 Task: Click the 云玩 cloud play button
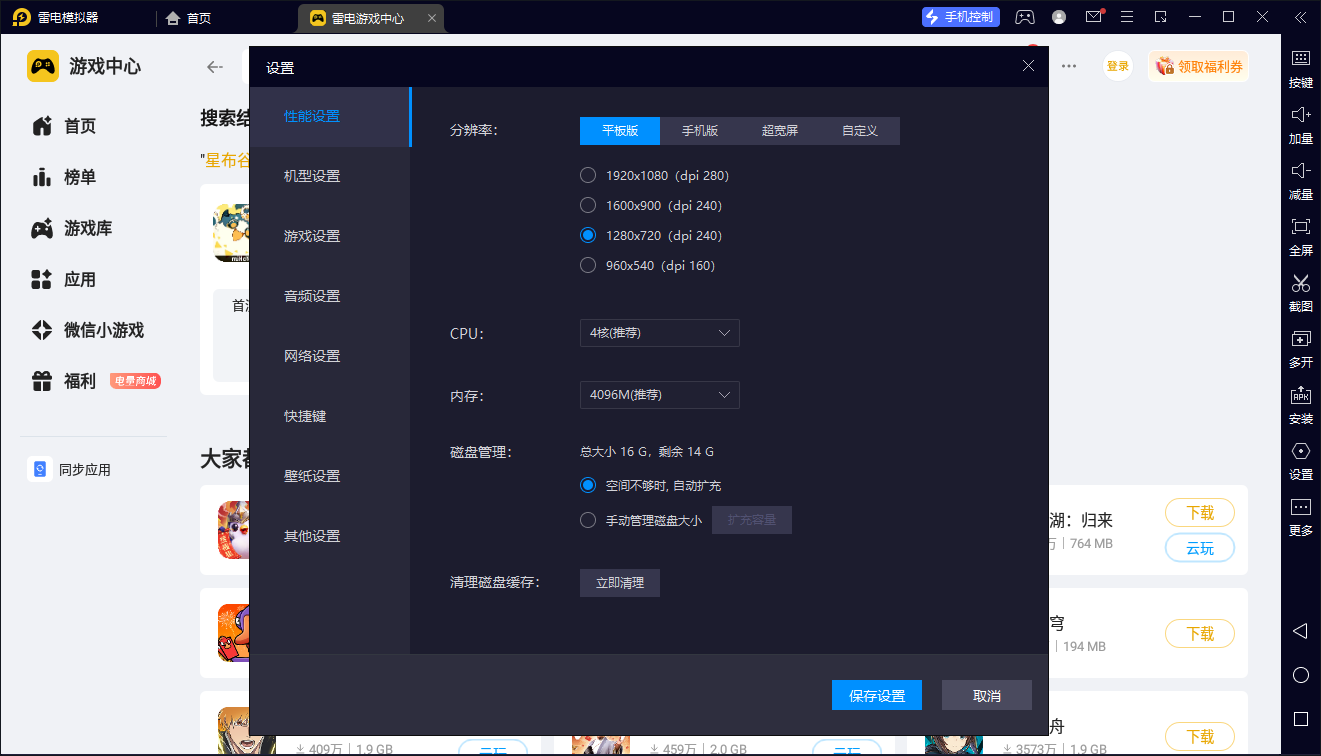1200,548
